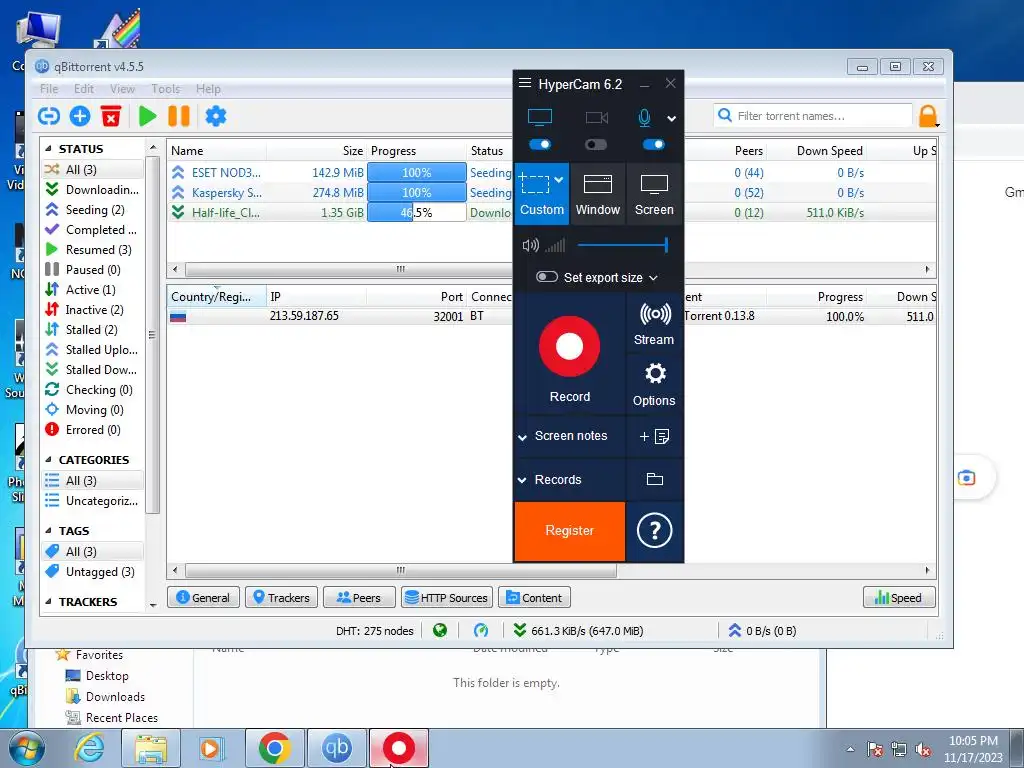Image resolution: width=1024 pixels, height=768 pixels.
Task: Click the red Record button in HyperCam
Action: click(x=569, y=346)
